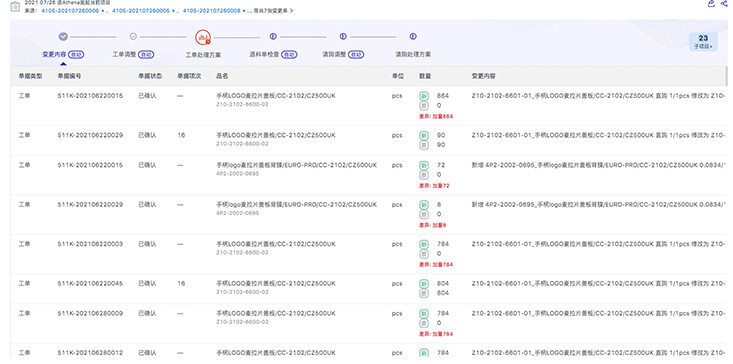The image size is (733, 364).
Task: Click the clipboard project icon at top left
Action: point(15,6)
